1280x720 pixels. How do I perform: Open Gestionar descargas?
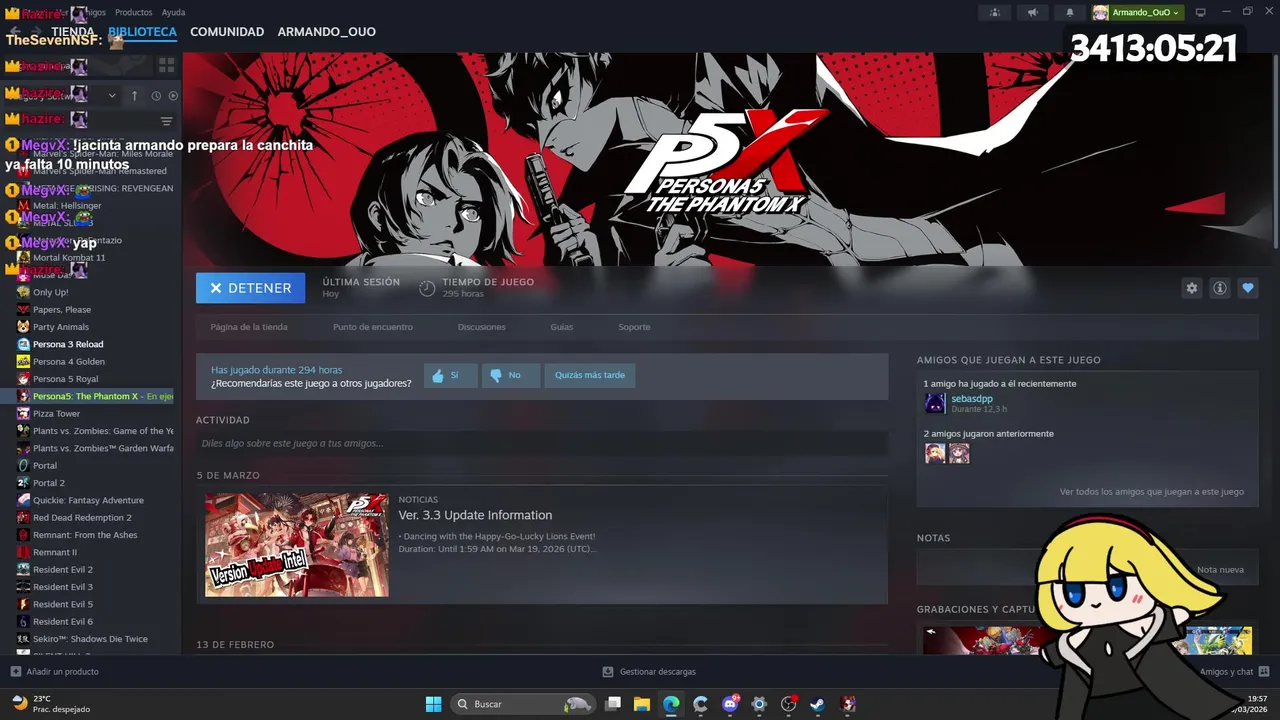point(649,672)
